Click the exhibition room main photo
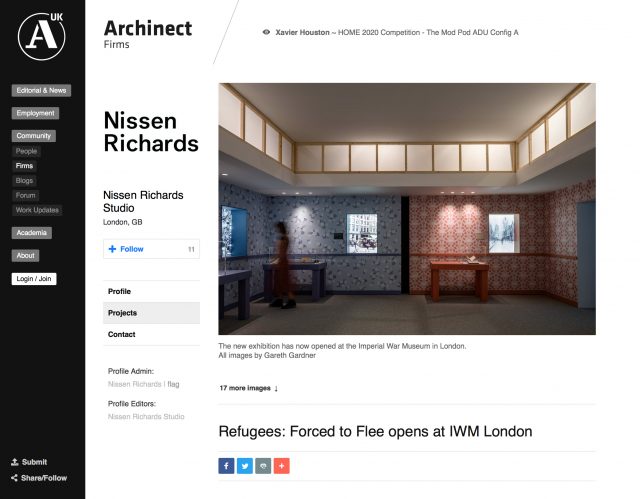The width and height of the screenshot is (640, 499). pyautogui.click(x=407, y=208)
